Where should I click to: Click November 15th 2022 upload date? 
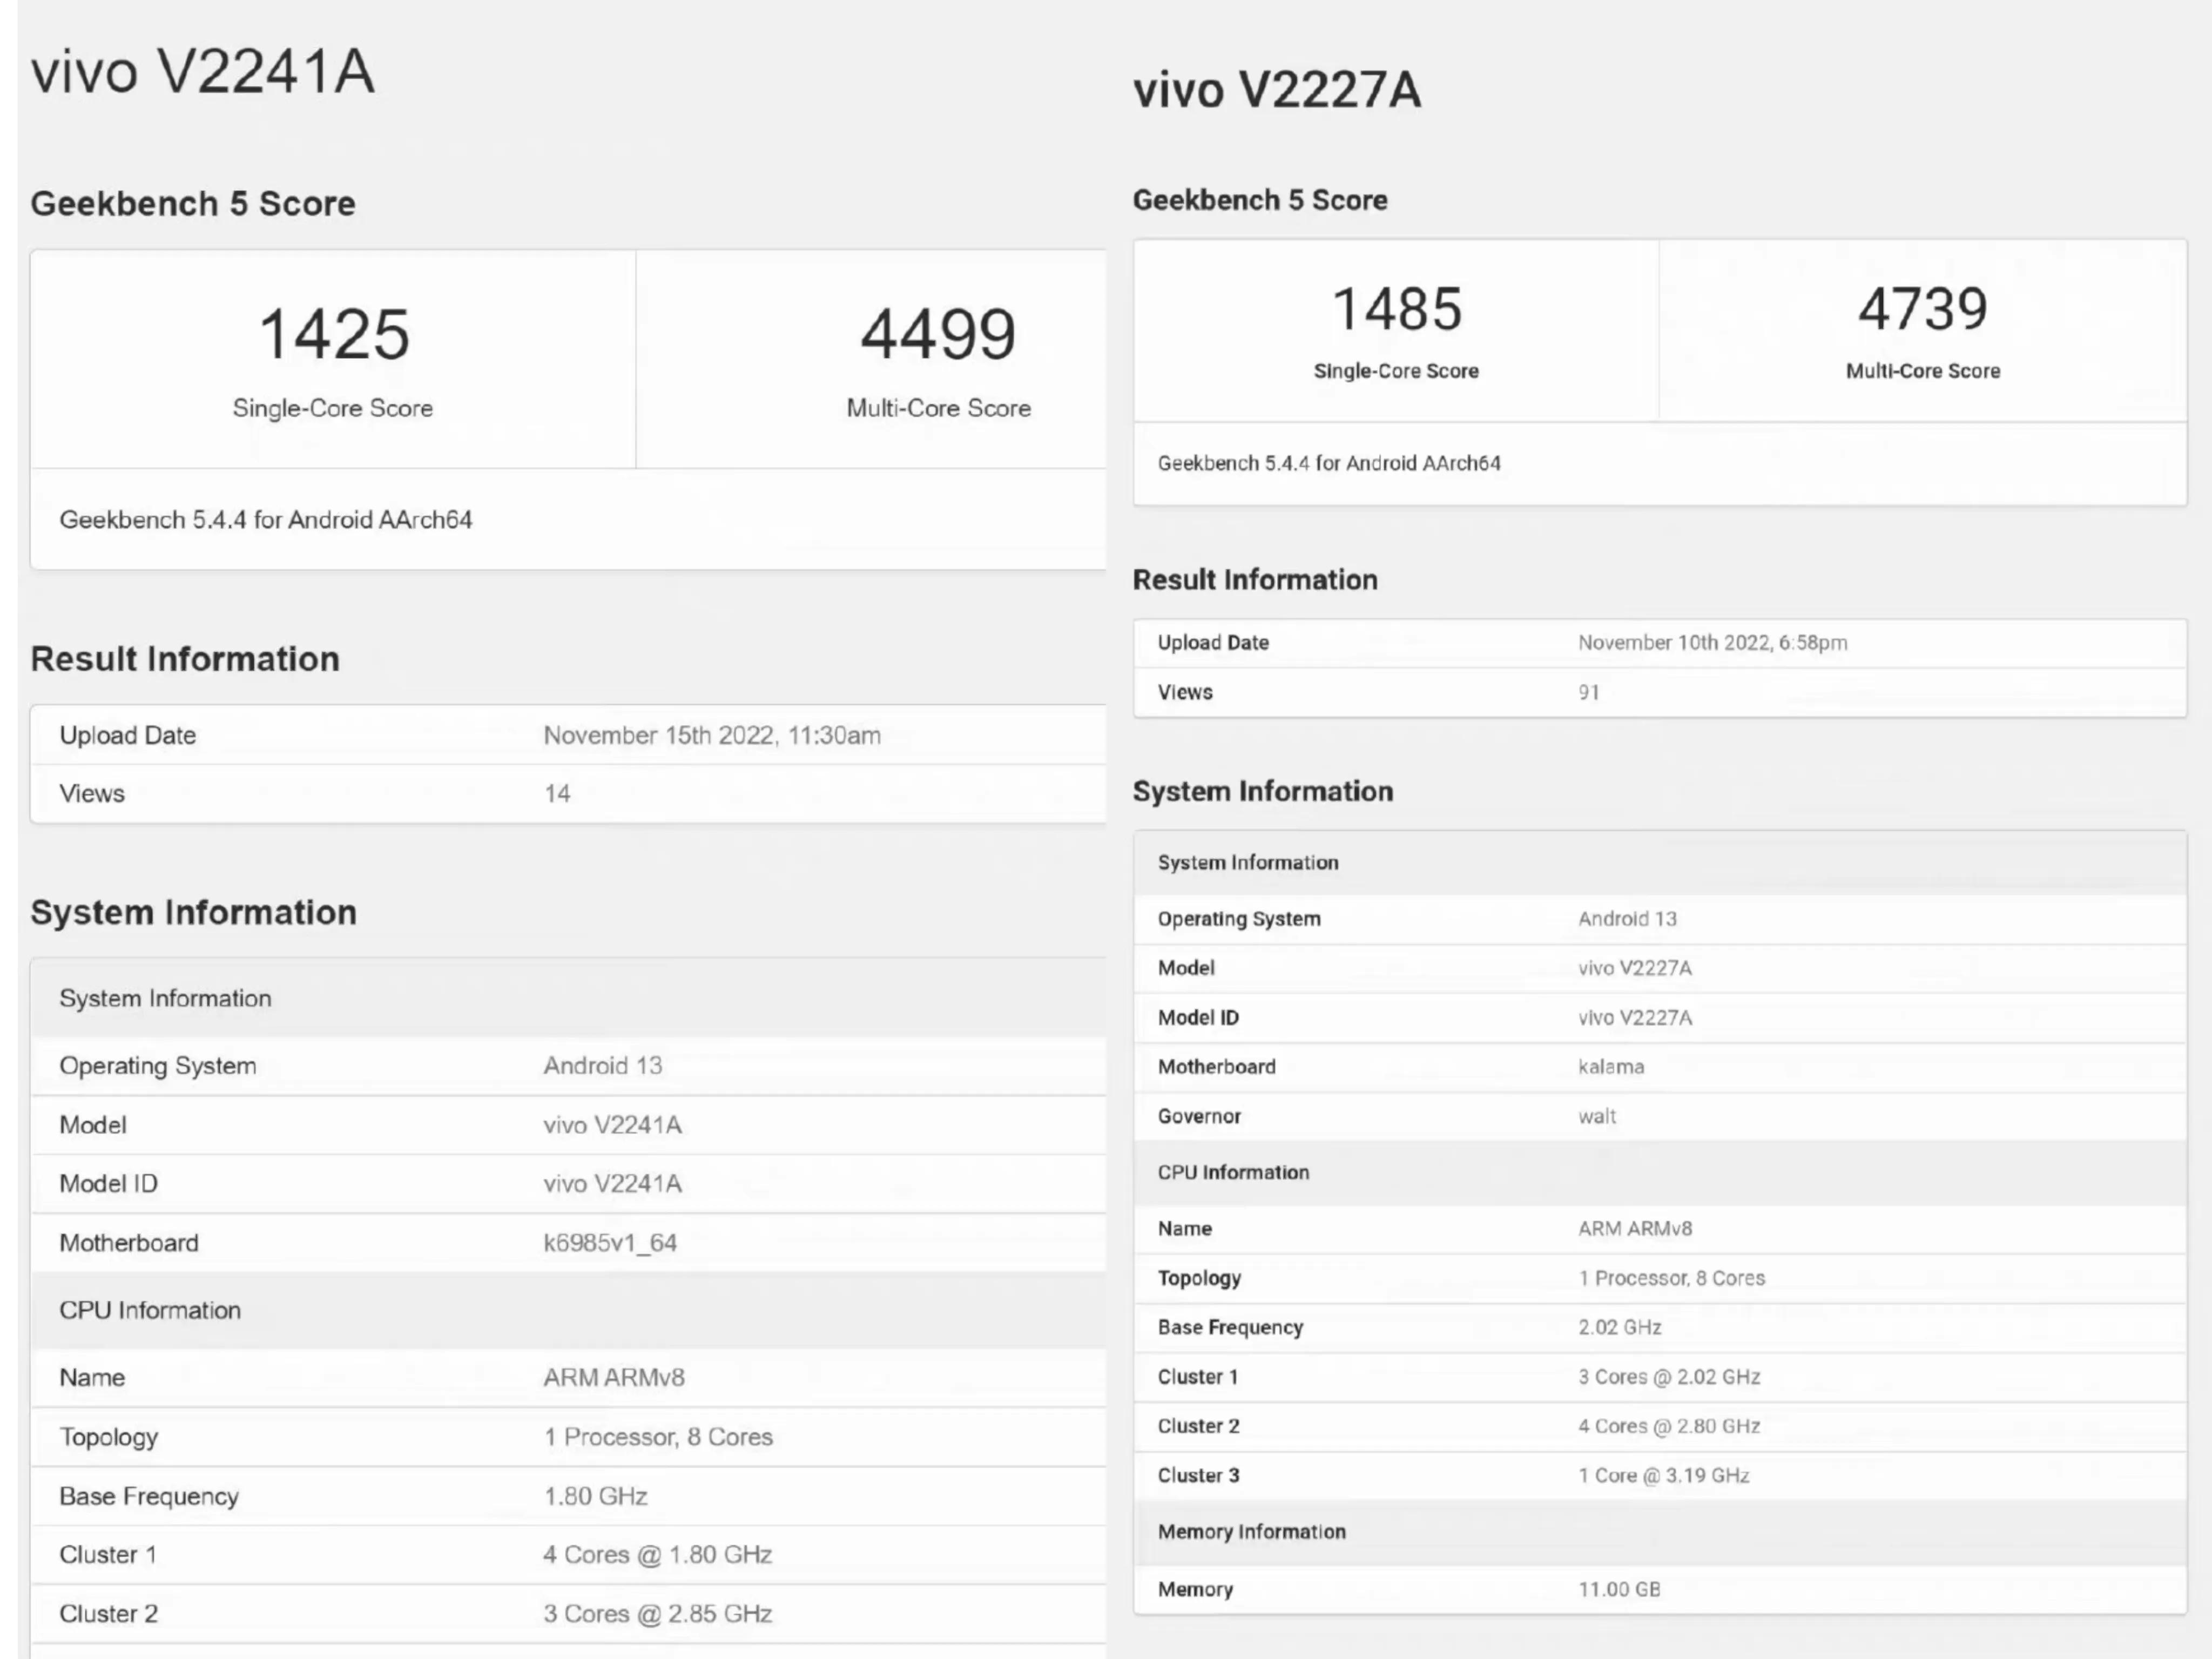point(711,736)
